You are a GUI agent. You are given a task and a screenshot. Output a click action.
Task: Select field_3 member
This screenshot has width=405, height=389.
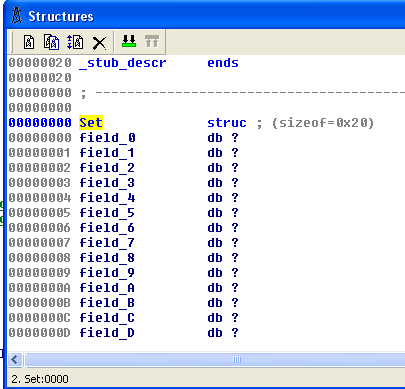tap(107, 183)
